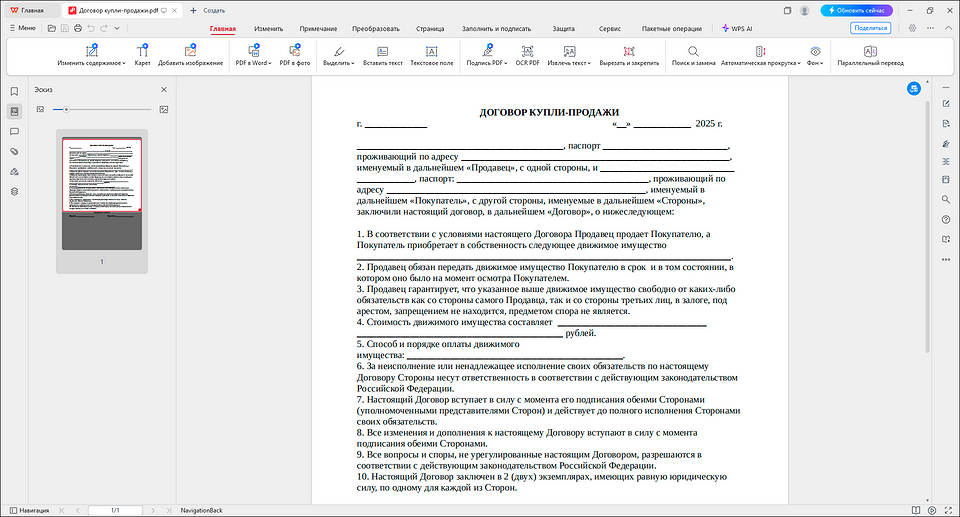Open the Защита ribbon tab

[x=563, y=29]
